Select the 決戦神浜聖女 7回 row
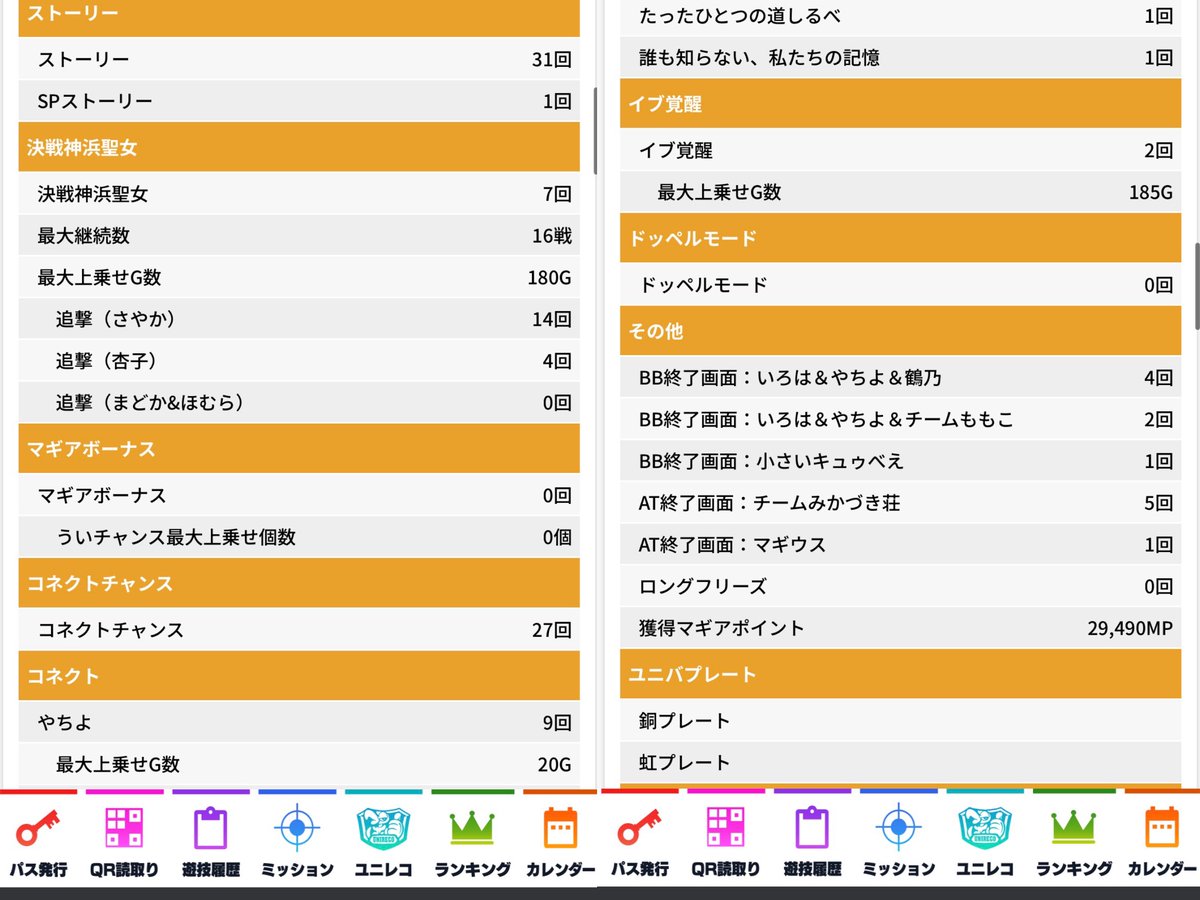 click(299, 194)
